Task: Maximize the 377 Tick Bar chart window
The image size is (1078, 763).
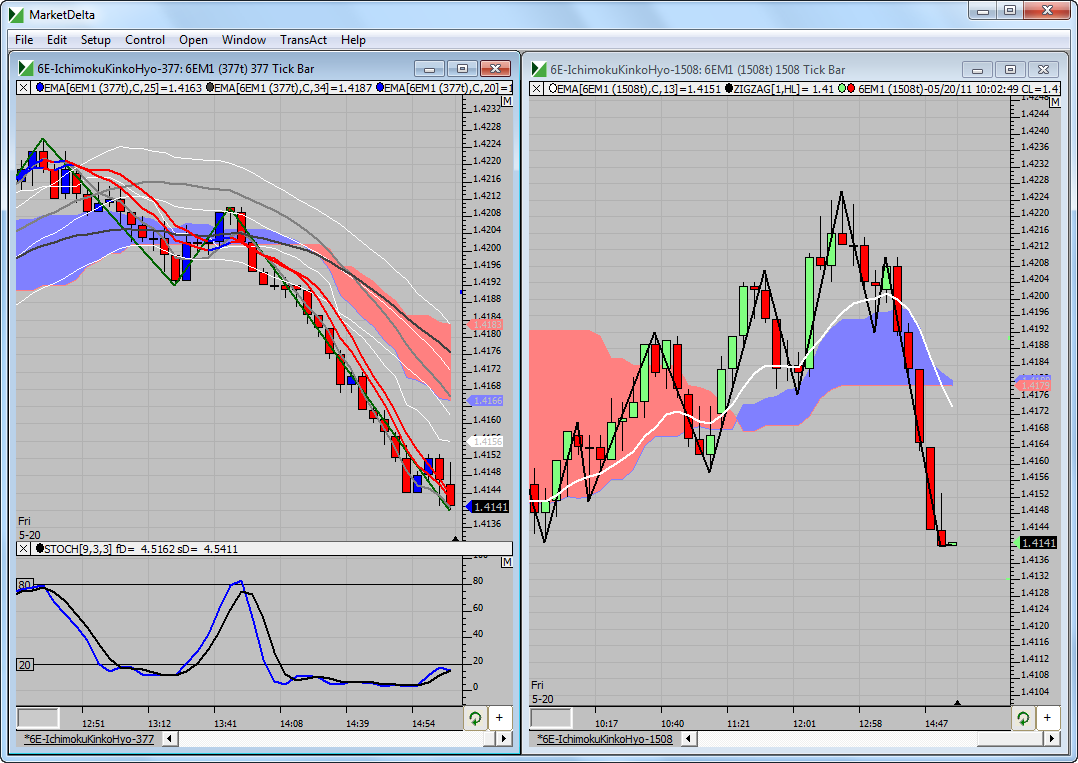Action: (462, 69)
